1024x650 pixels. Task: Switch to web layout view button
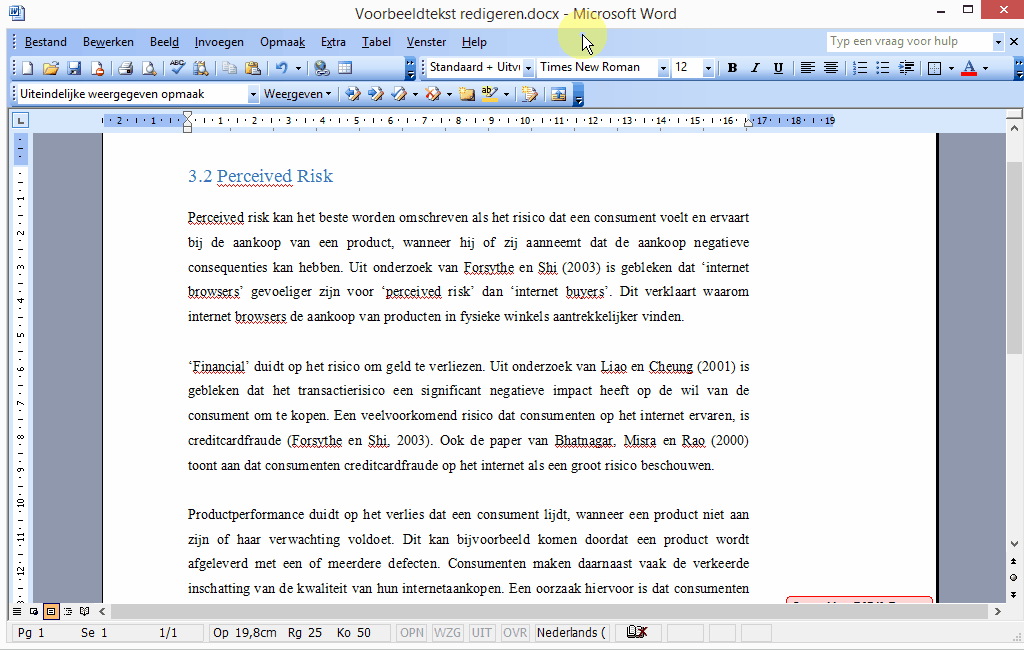pyautogui.click(x=34, y=611)
